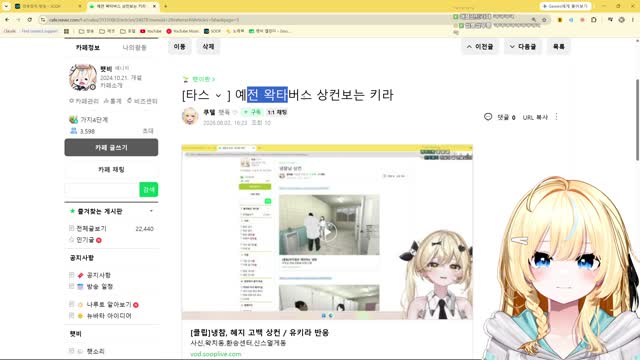Toggle the 즐겨찾는 게시판 star
Screen dimensions: 640x360
click(72, 211)
